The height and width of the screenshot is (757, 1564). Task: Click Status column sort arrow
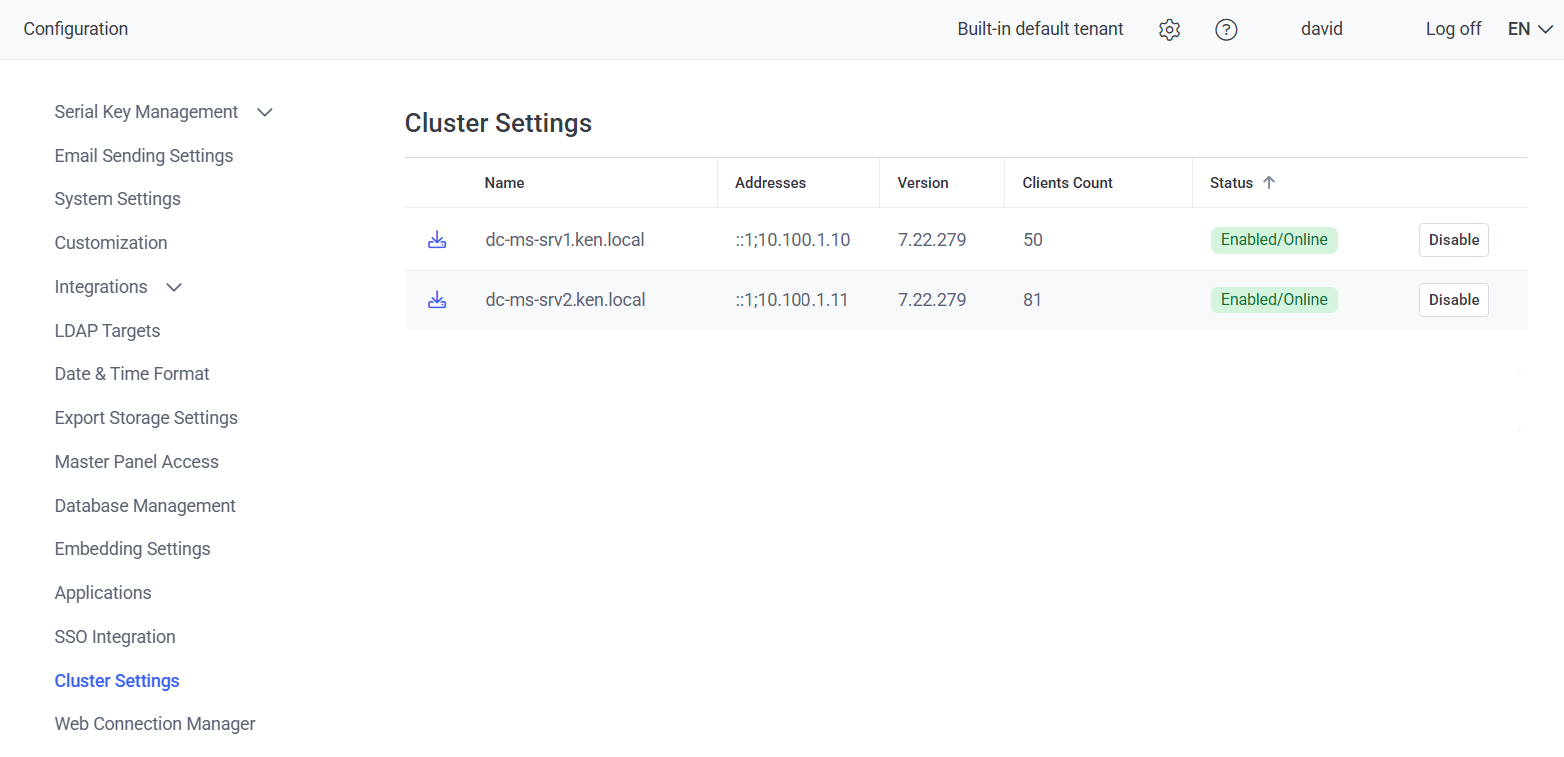(1269, 183)
